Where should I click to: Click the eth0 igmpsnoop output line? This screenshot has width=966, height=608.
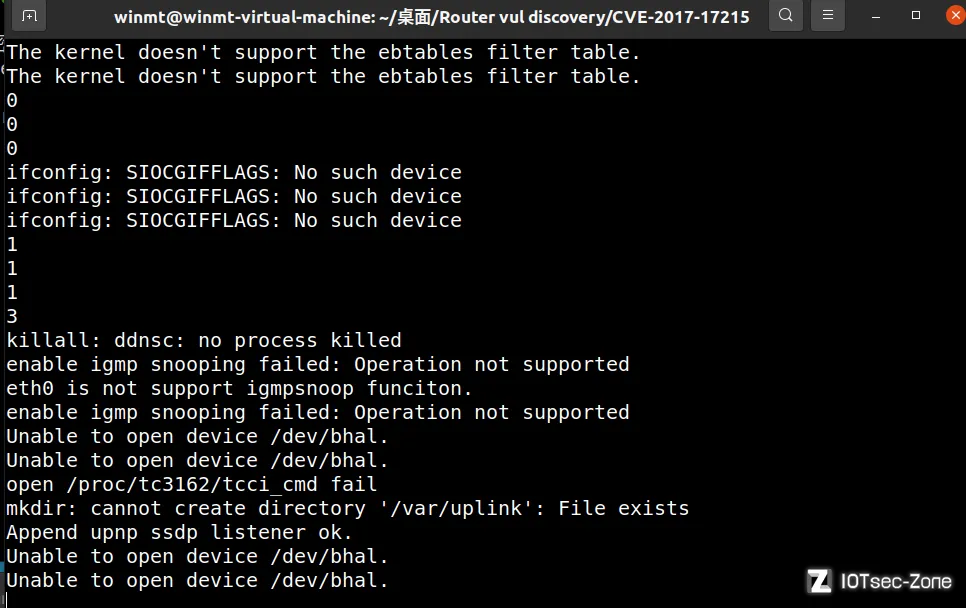239,388
